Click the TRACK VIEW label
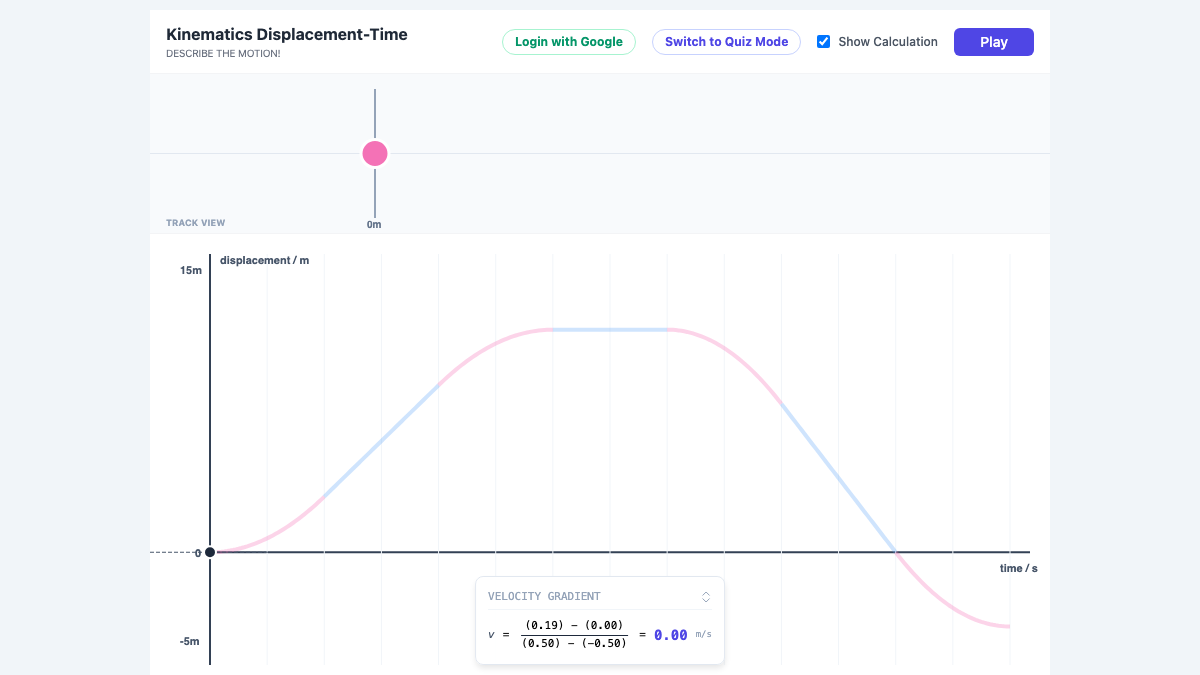Viewport: 1200px width, 675px height. [196, 223]
